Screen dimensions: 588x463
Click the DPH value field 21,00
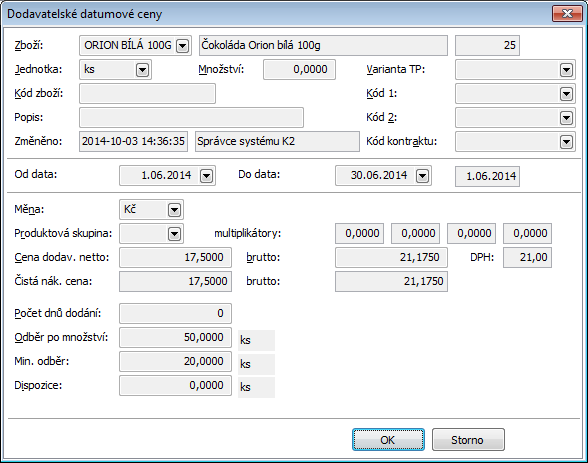pyautogui.click(x=527, y=257)
